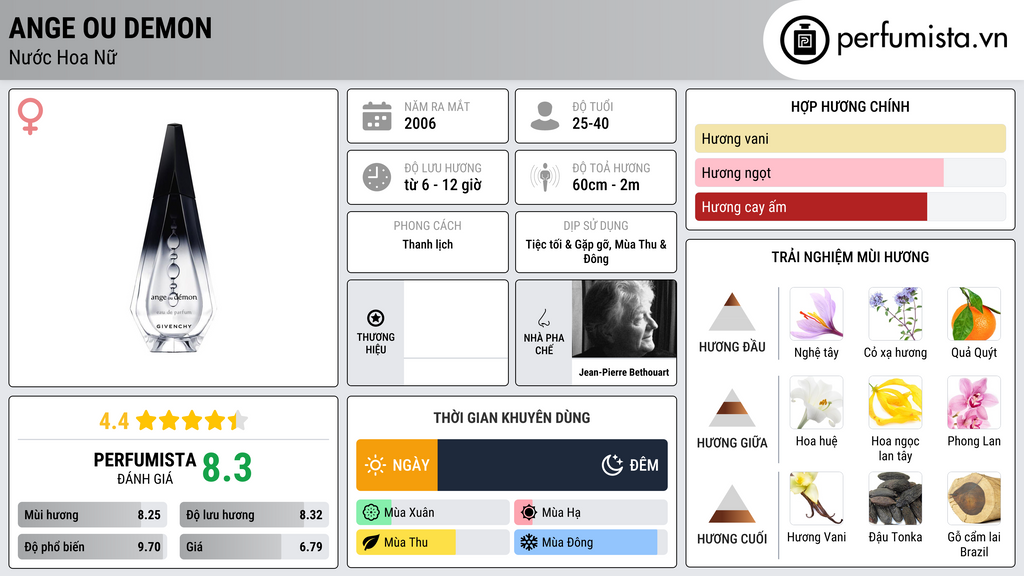This screenshot has width=1024, height=576.
Task: Click the orange Ngày segment
Action: [x=397, y=465]
